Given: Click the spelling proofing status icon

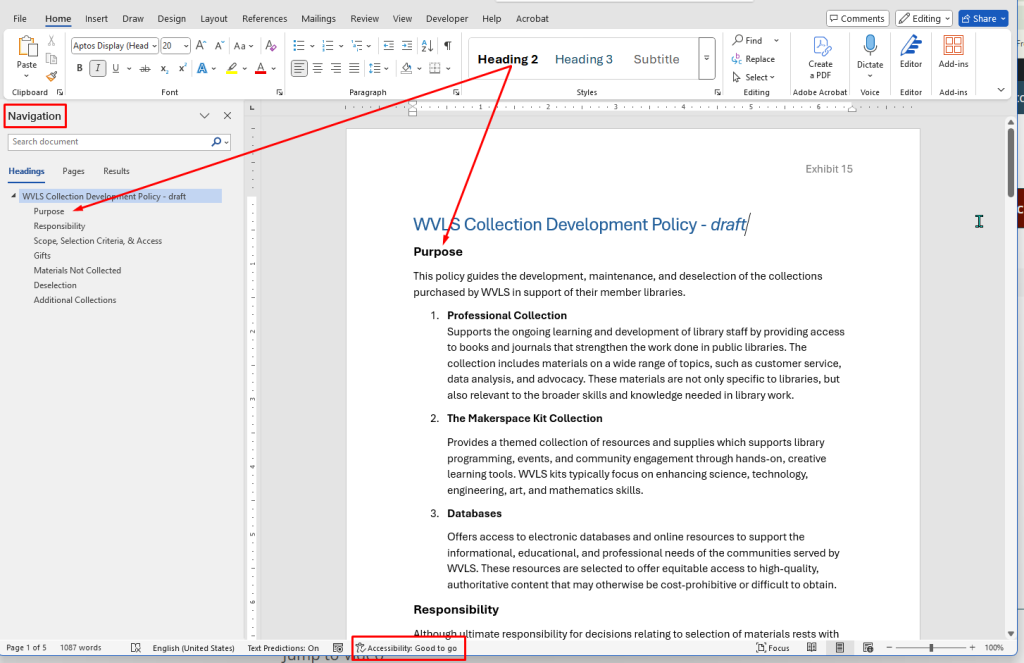Looking at the screenshot, I should pyautogui.click(x=136, y=648).
